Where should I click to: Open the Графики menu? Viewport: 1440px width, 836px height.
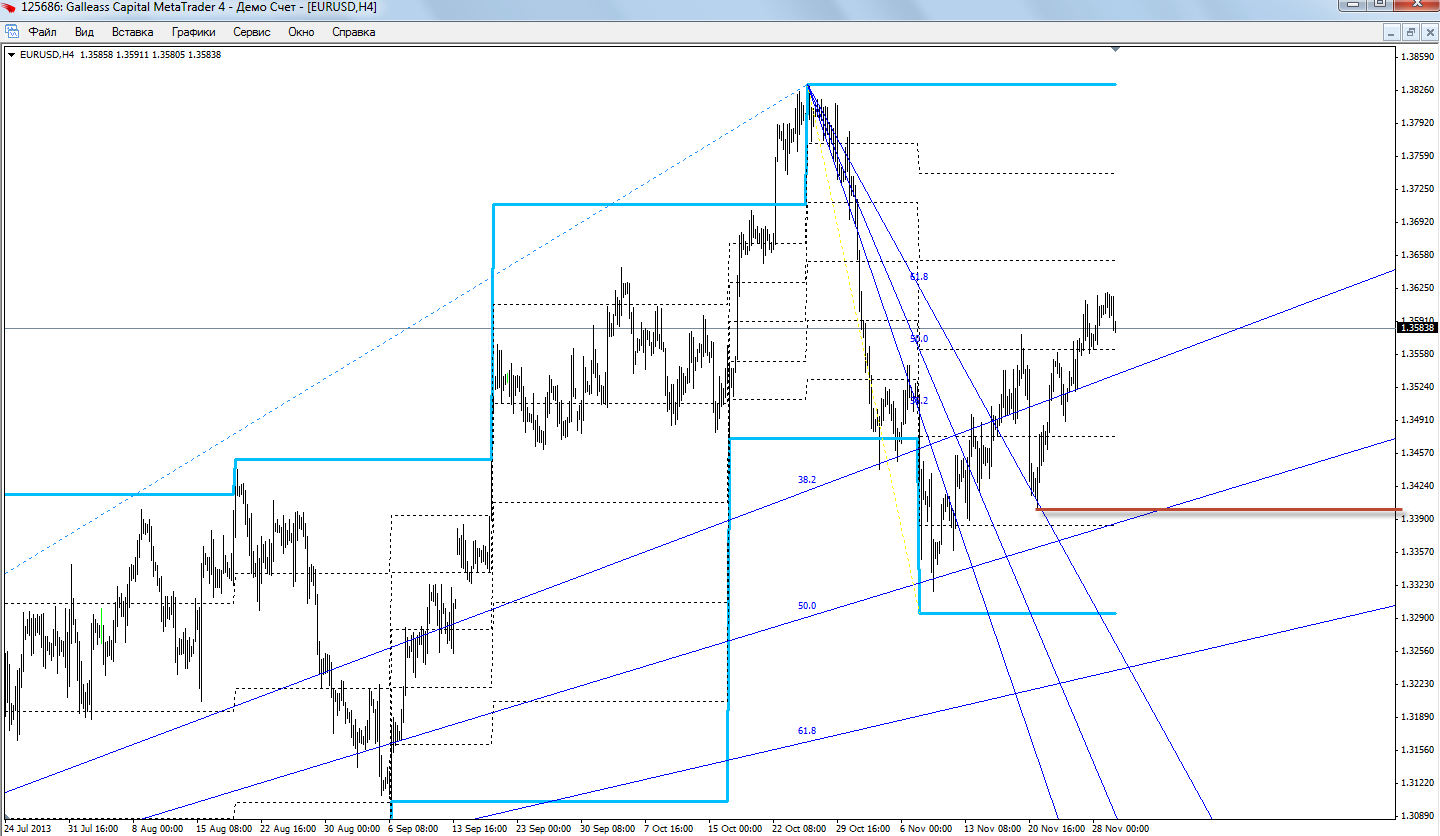coord(193,32)
